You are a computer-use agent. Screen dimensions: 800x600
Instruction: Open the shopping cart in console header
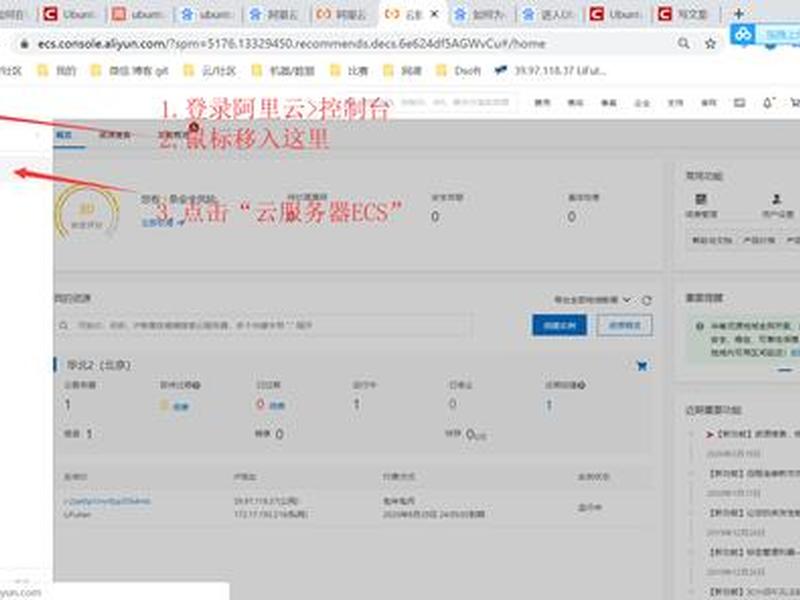click(795, 103)
